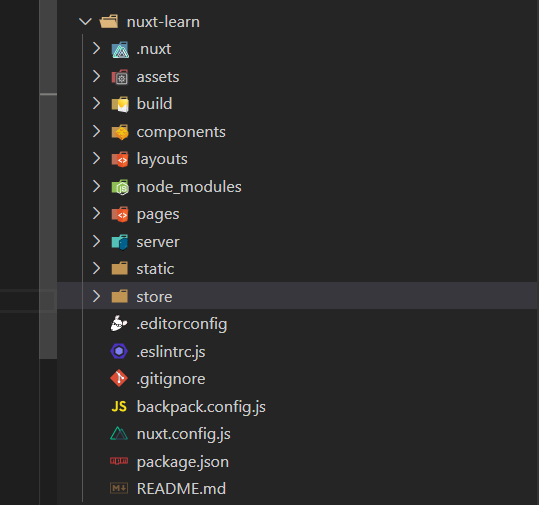Image resolution: width=539 pixels, height=505 pixels.
Task: Click the .editorconfig mouse icon
Action: (119, 323)
